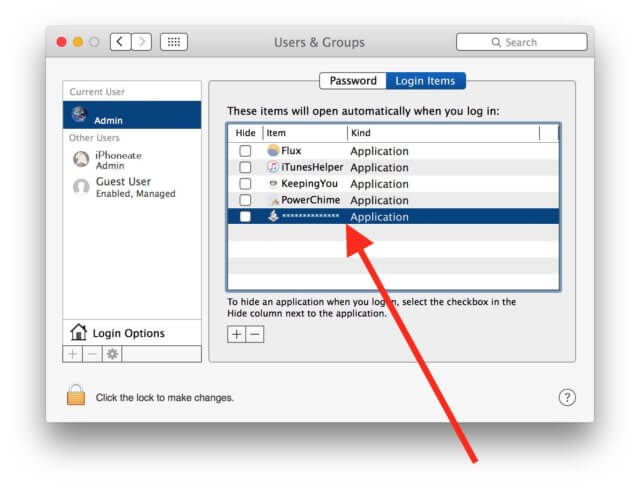The height and width of the screenshot is (488, 640).
Task: Click the Login Options house icon
Action: click(78, 332)
